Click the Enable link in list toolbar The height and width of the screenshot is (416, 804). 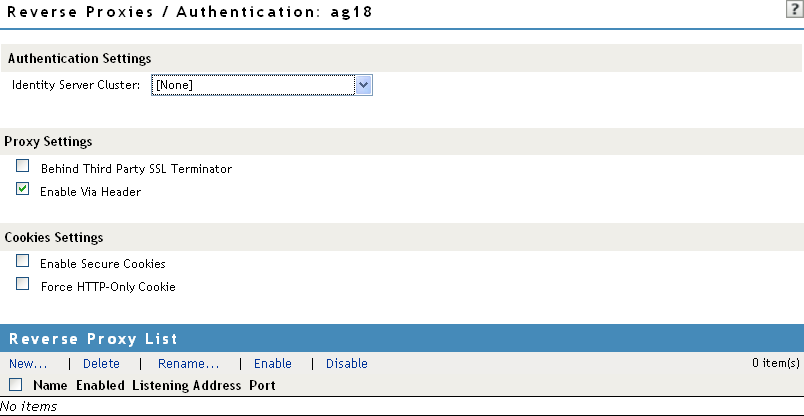(273, 364)
